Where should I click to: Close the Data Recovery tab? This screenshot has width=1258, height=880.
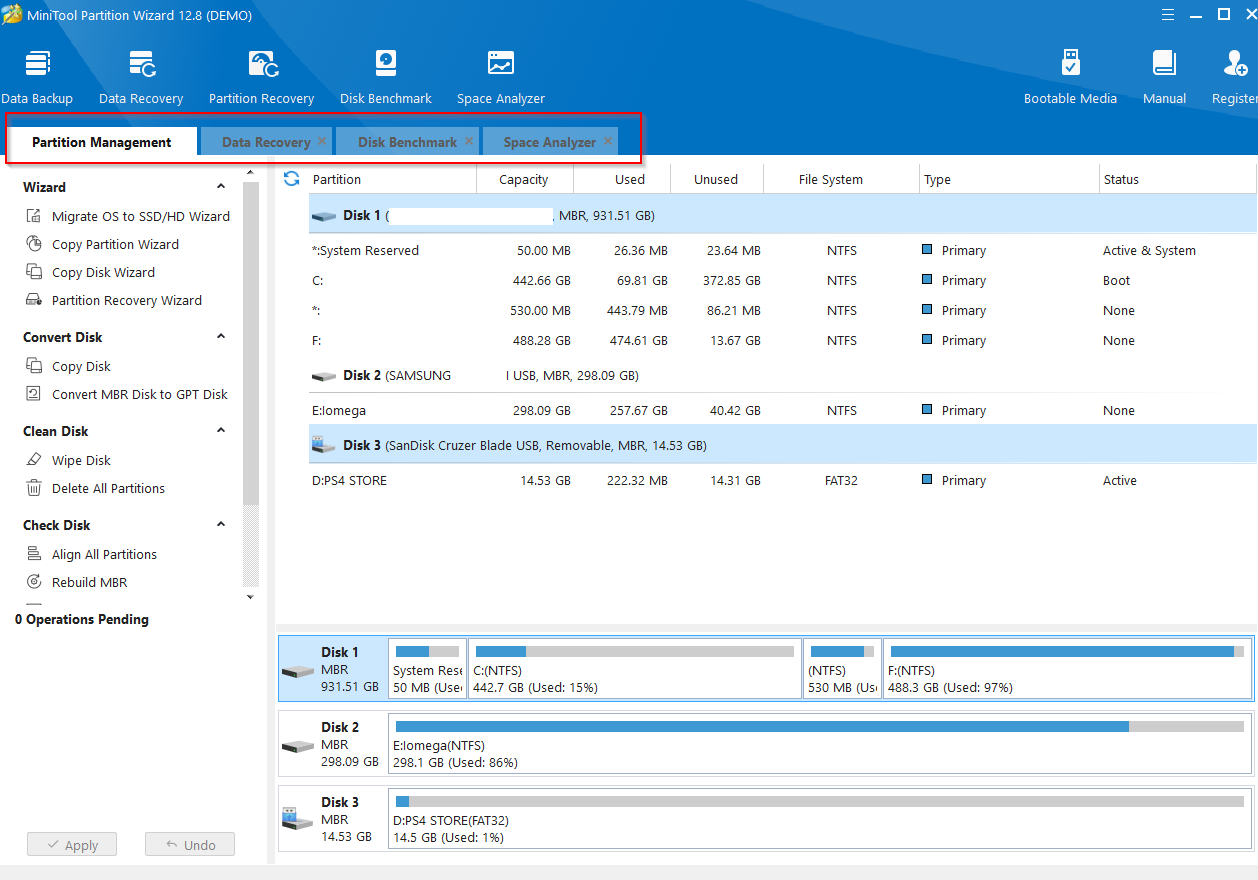[x=322, y=141]
